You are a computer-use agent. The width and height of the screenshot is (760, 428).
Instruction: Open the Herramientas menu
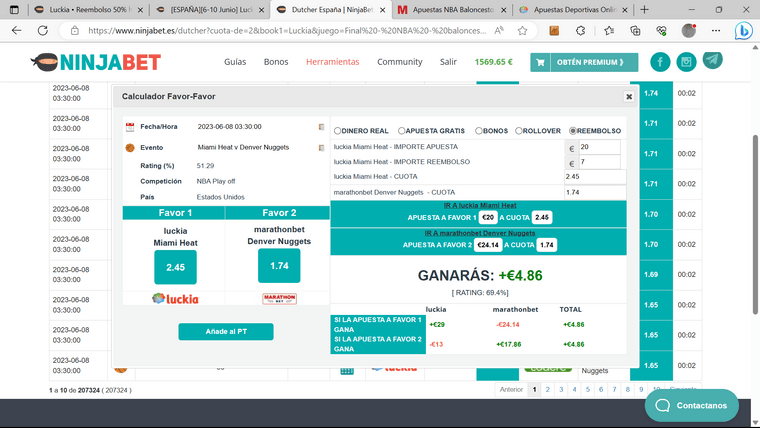click(332, 62)
